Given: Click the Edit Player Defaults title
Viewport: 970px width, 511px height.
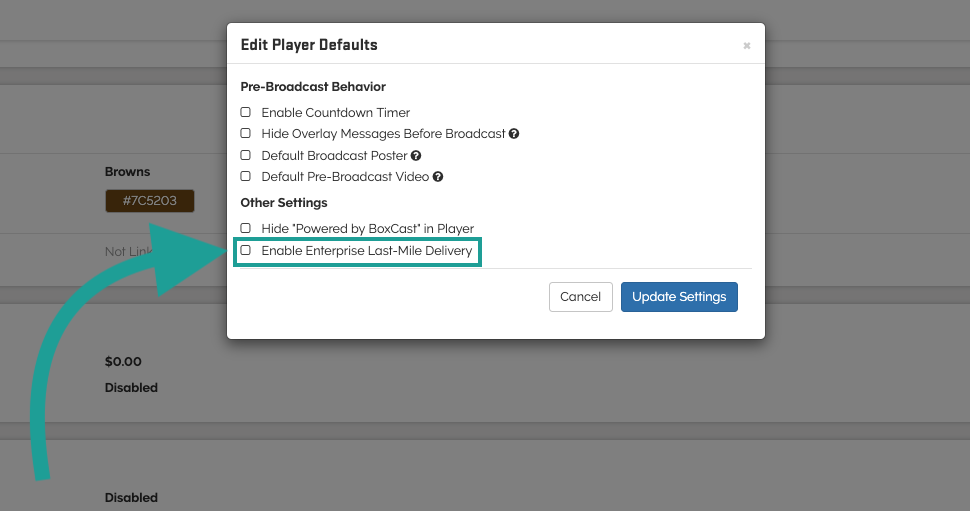Looking at the screenshot, I should click(x=309, y=45).
